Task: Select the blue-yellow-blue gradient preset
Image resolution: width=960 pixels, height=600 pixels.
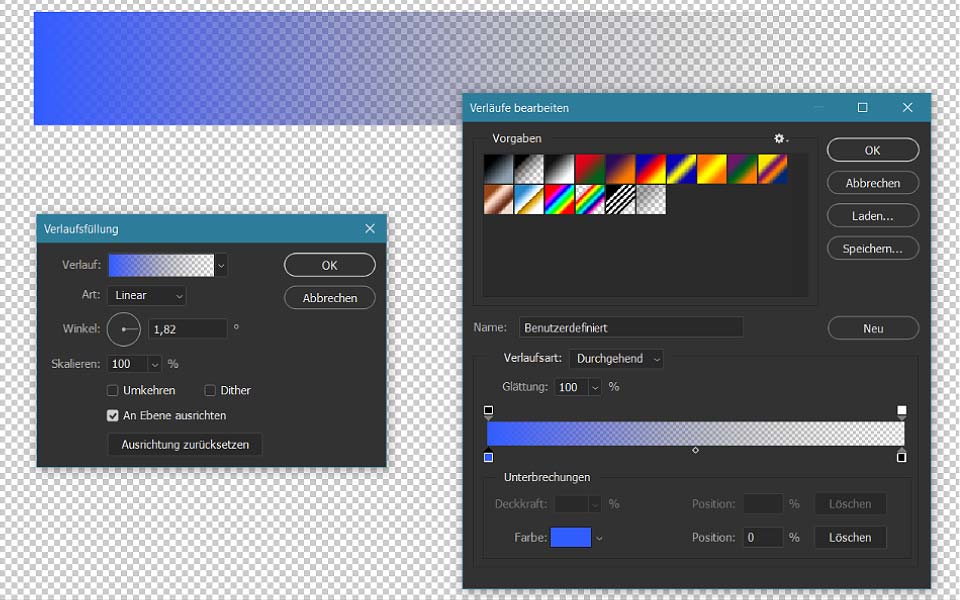Action: click(681, 169)
